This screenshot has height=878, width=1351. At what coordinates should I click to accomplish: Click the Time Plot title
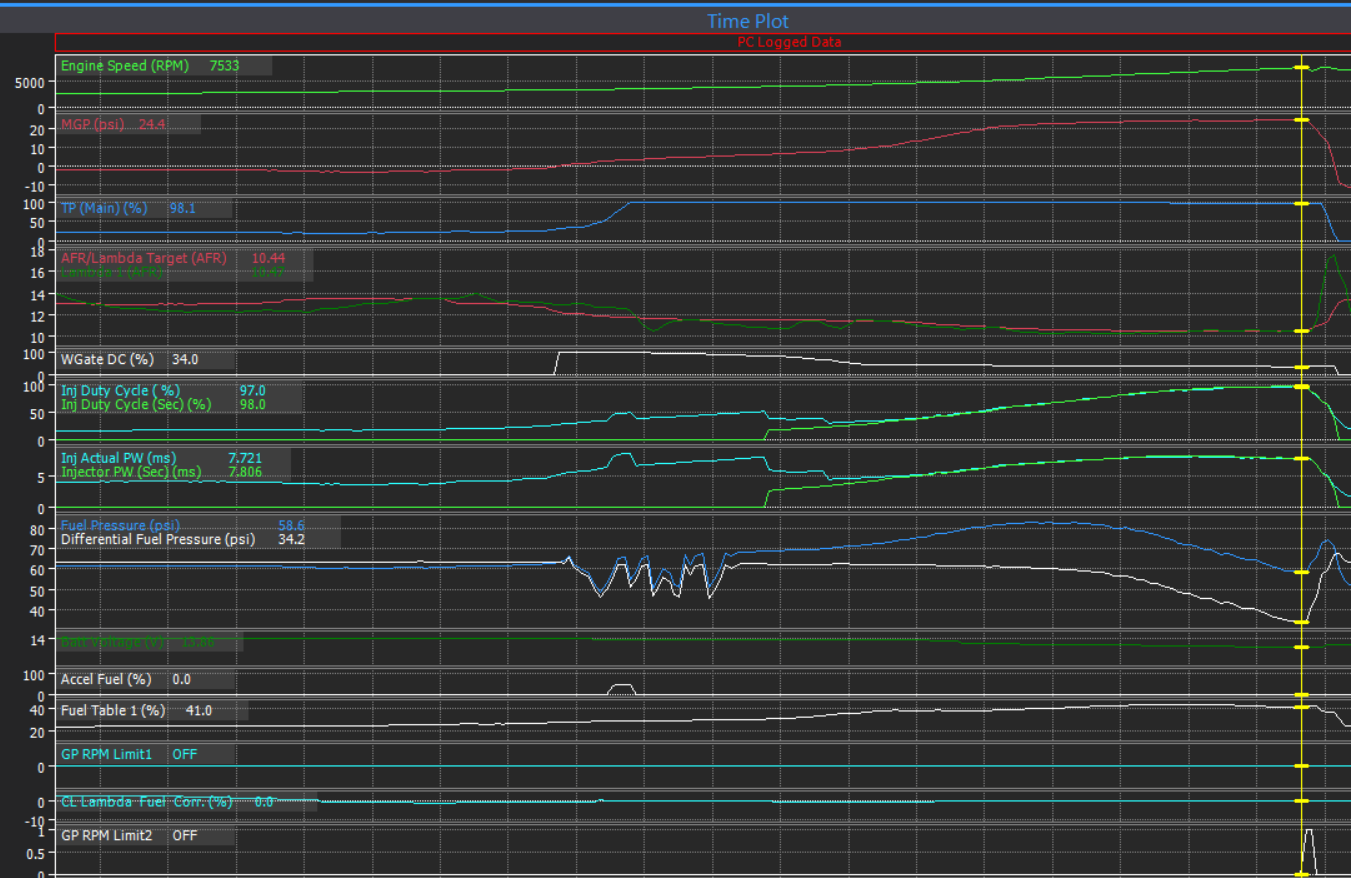point(748,21)
